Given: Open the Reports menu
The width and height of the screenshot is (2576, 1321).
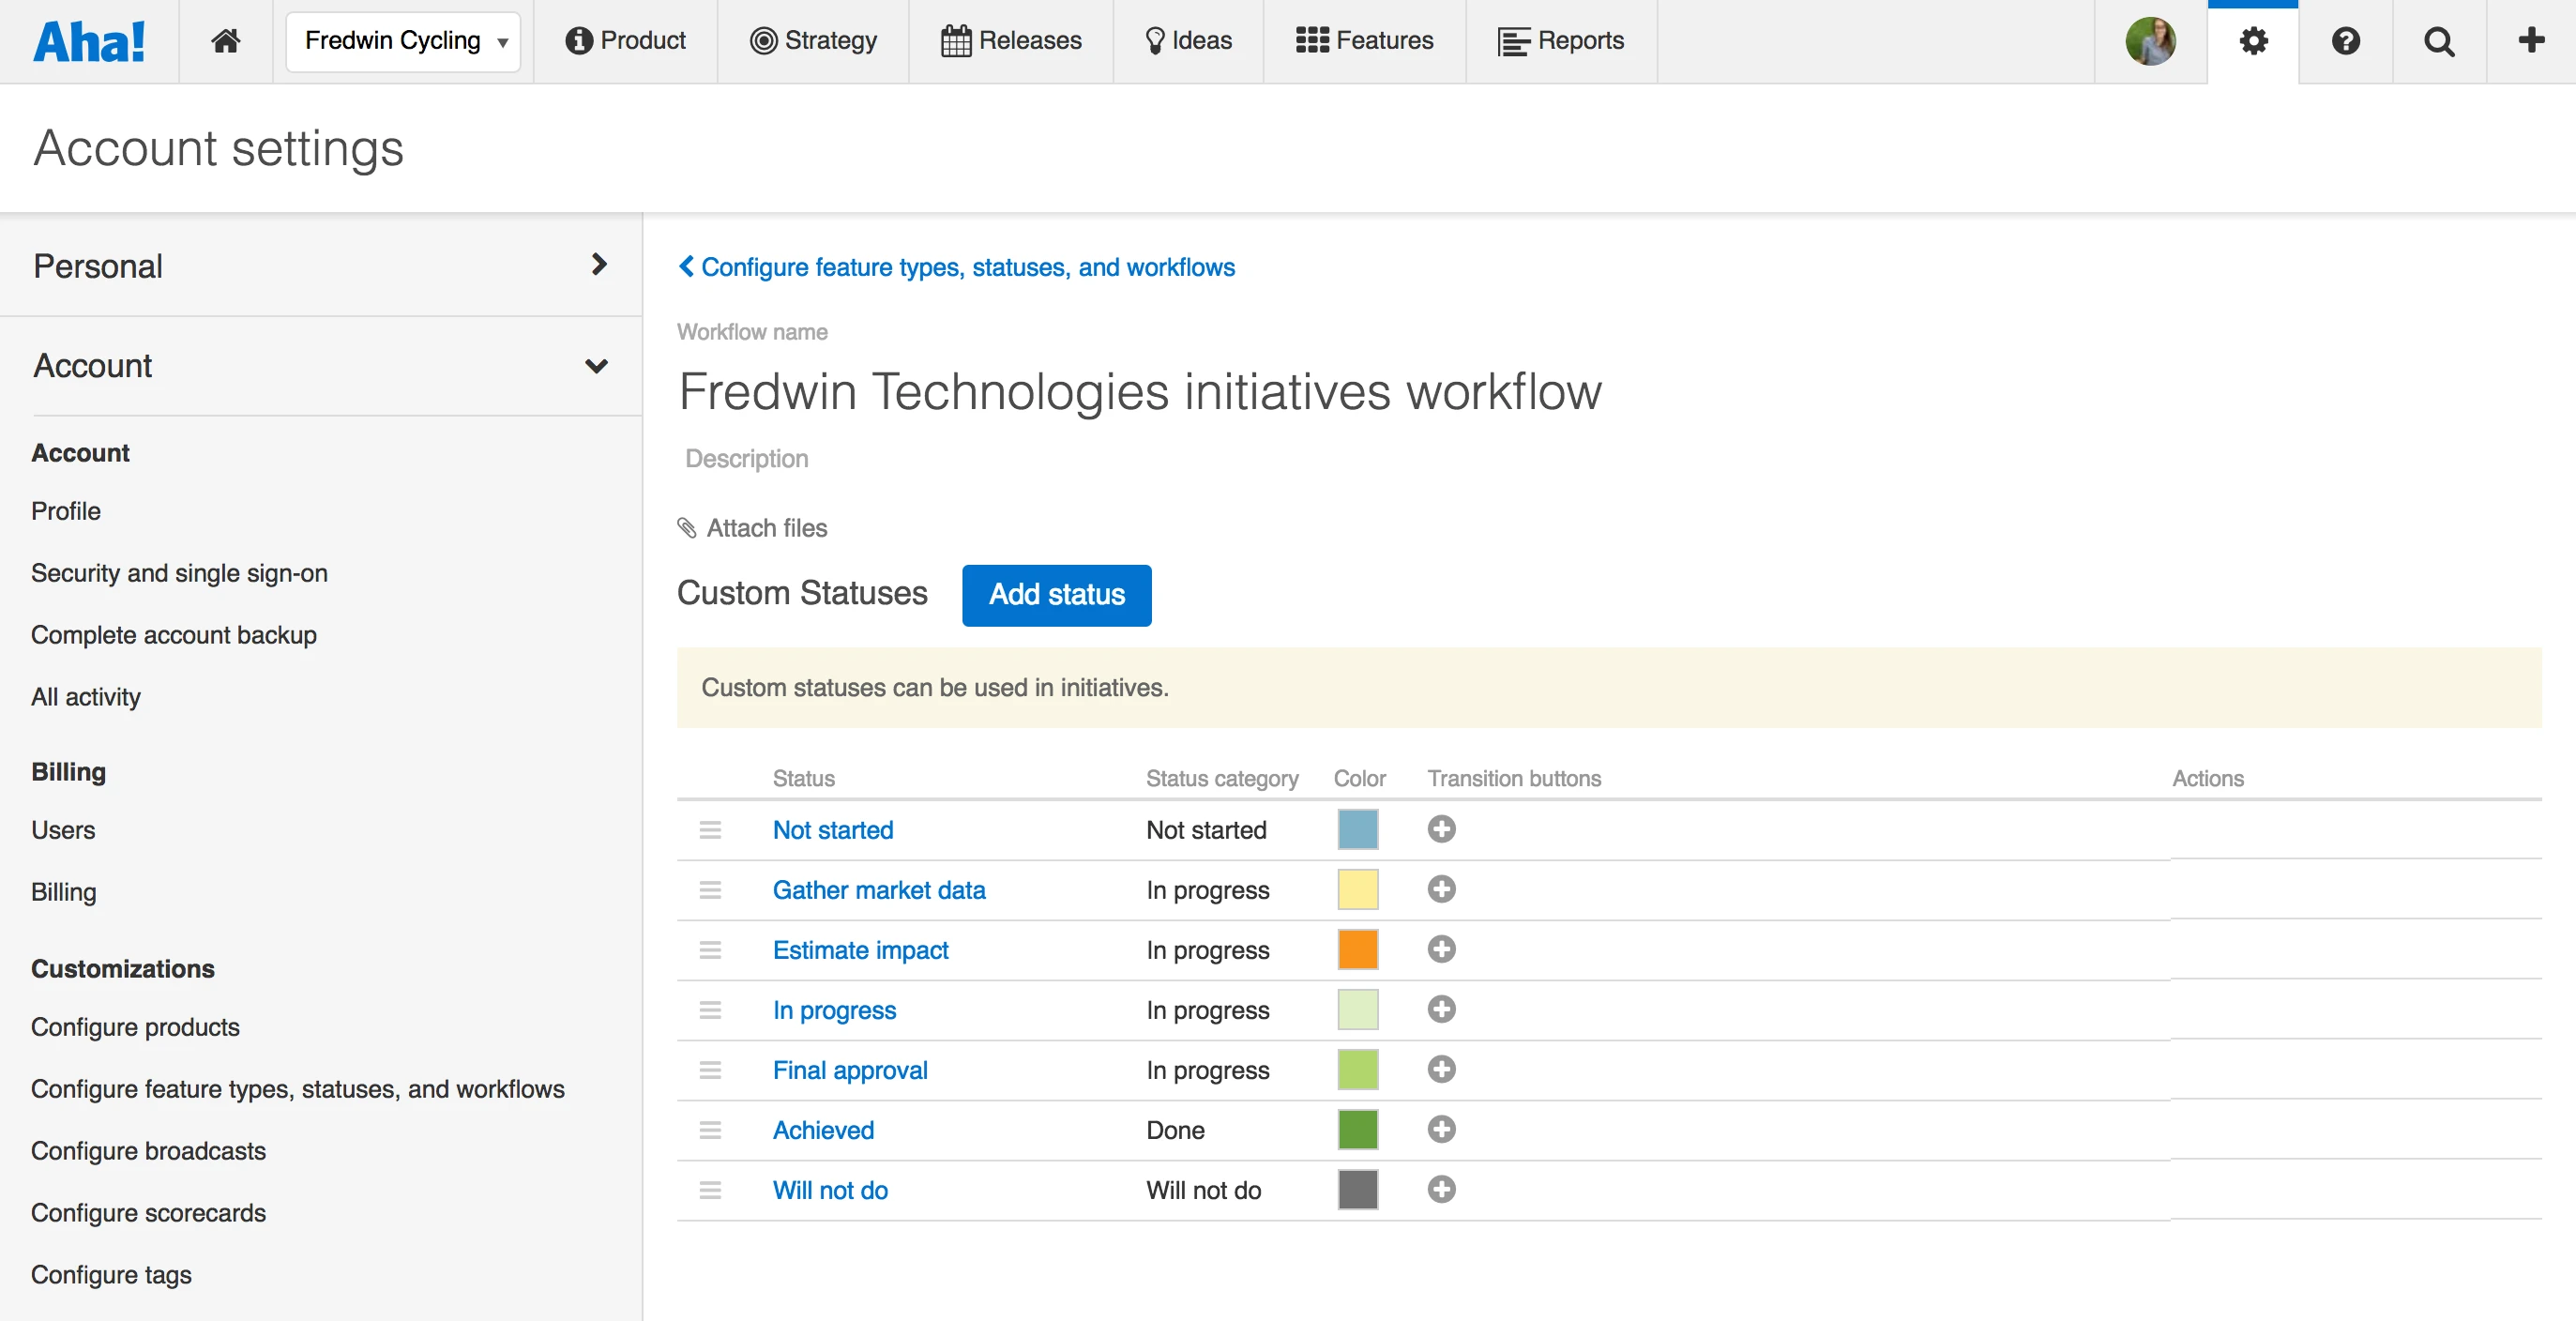Looking at the screenshot, I should (x=1561, y=41).
